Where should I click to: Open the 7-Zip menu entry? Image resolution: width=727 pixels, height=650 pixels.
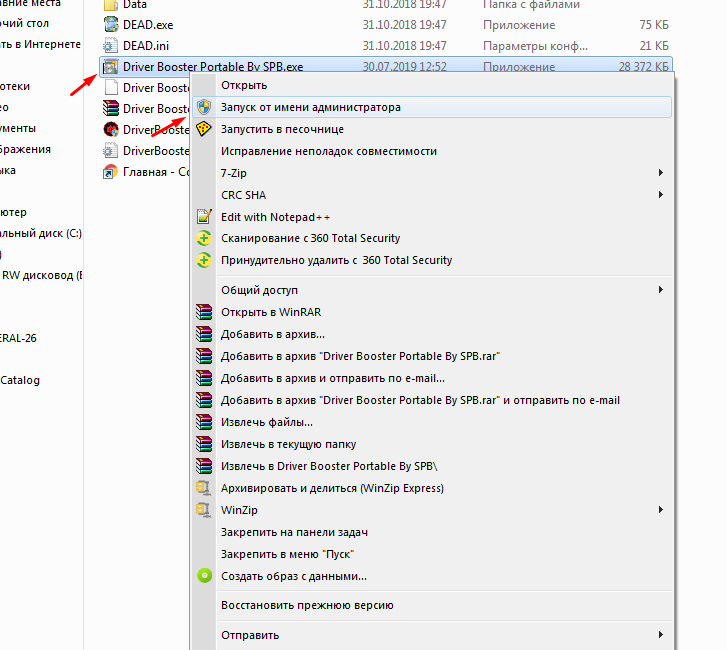432,173
